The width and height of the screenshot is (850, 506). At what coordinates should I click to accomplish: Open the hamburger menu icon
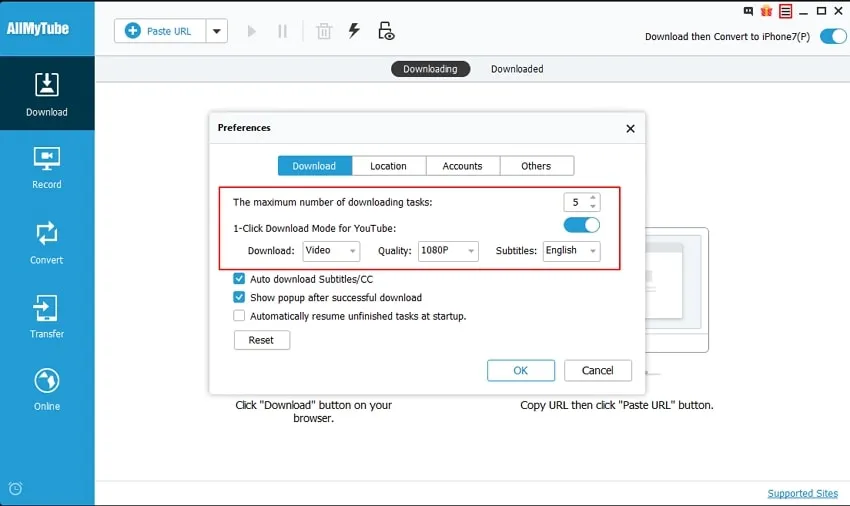pyautogui.click(x=785, y=11)
